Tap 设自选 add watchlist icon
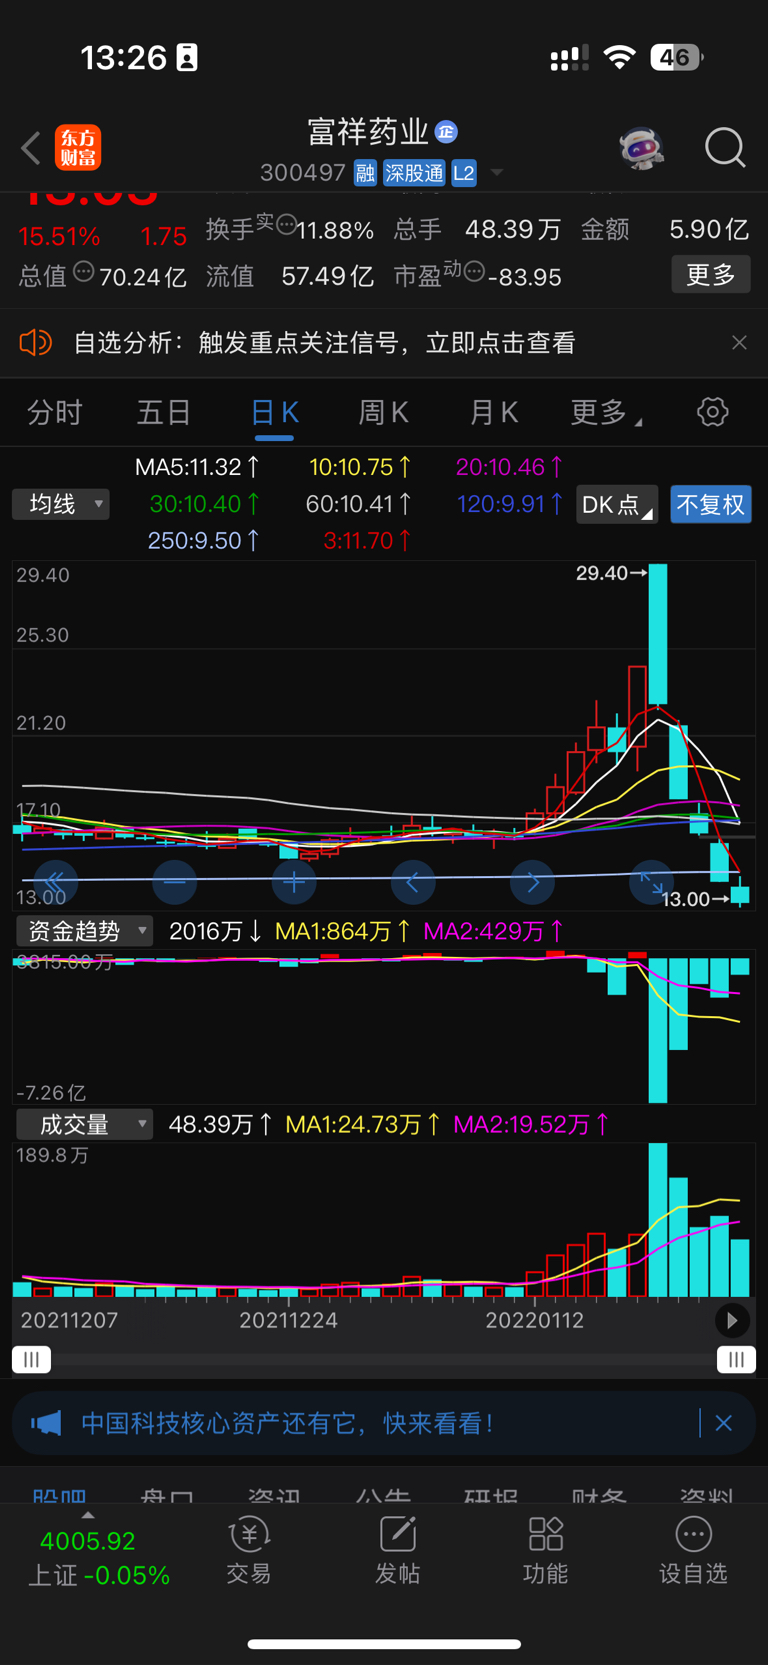Image resolution: width=769 pixels, height=1665 pixels. pos(693,1550)
